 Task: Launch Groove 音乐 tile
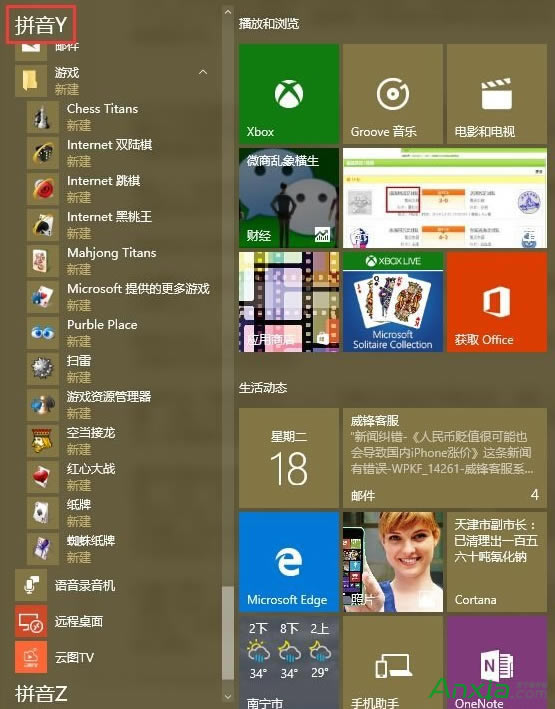(393, 94)
